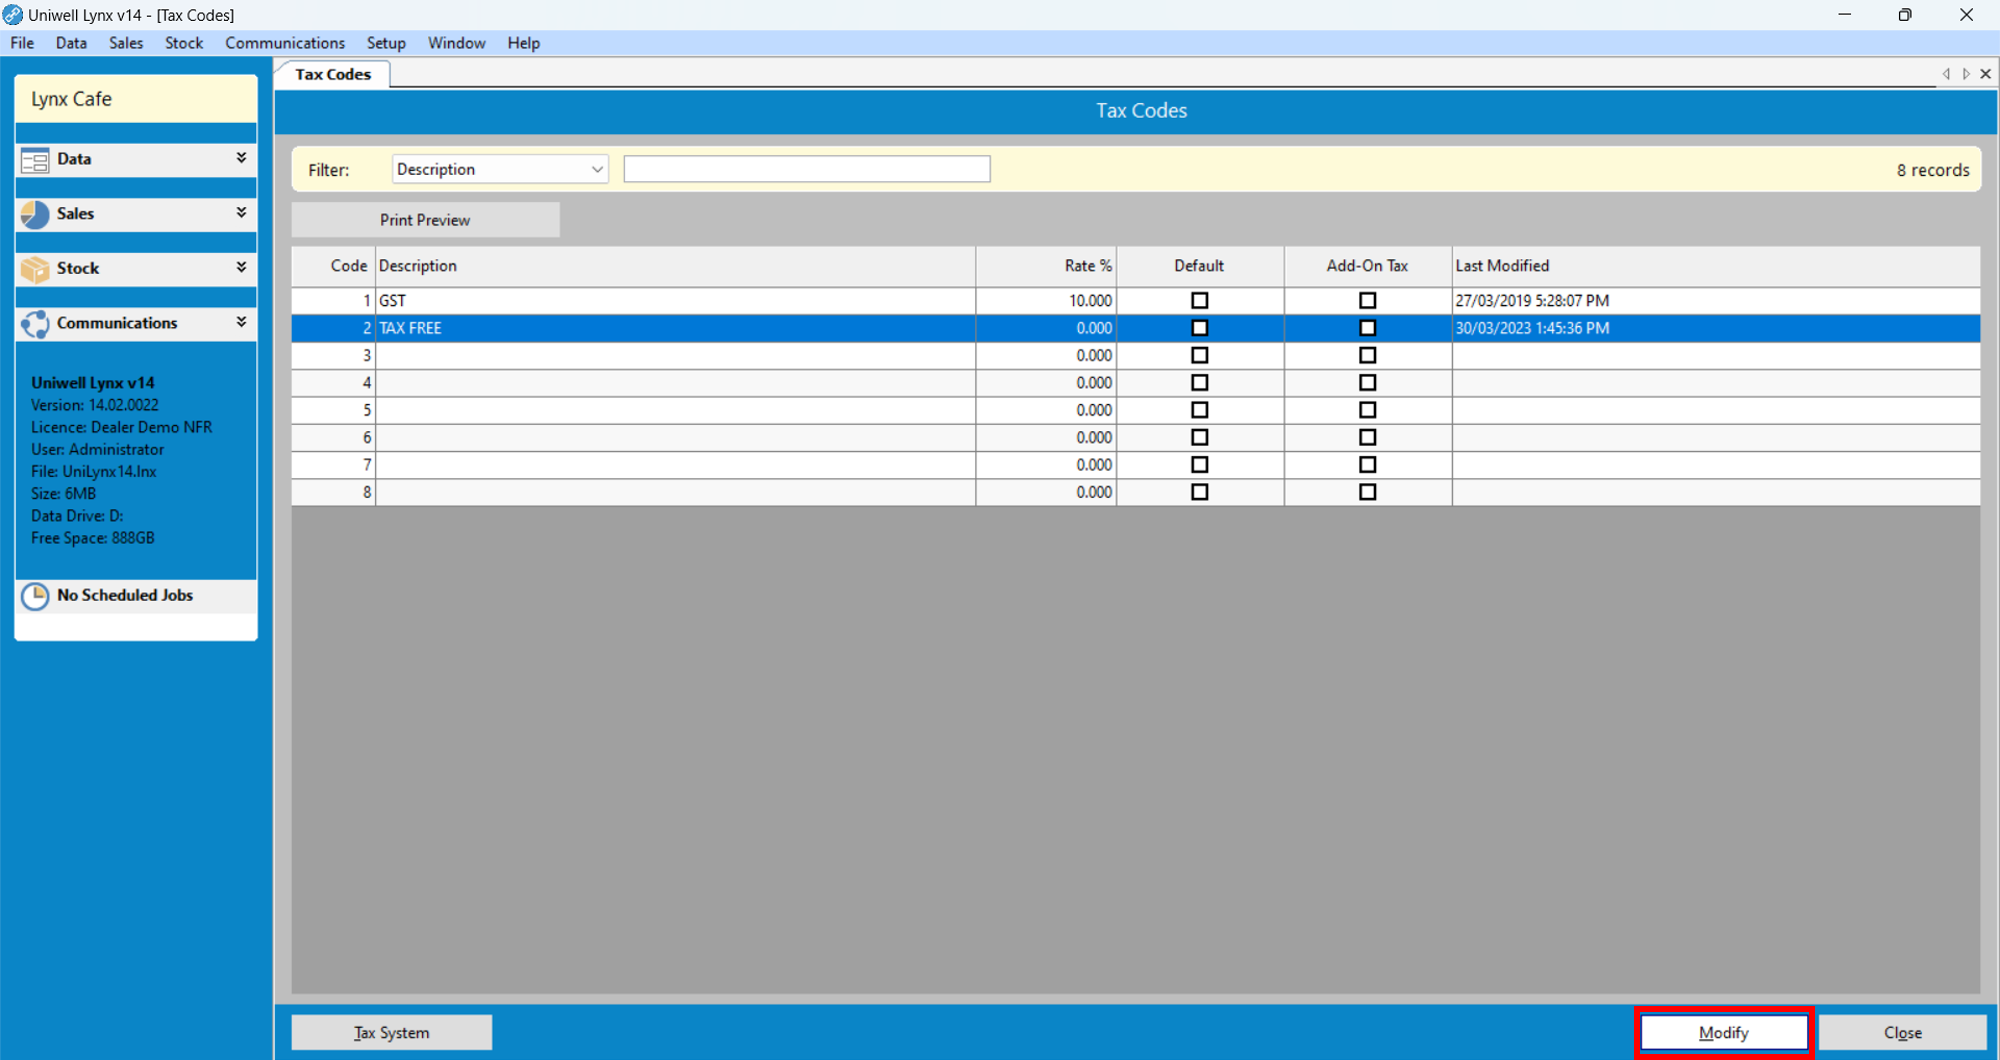The image size is (2000, 1060).
Task: Click the No Scheduled Jobs clock icon
Action: (x=35, y=596)
